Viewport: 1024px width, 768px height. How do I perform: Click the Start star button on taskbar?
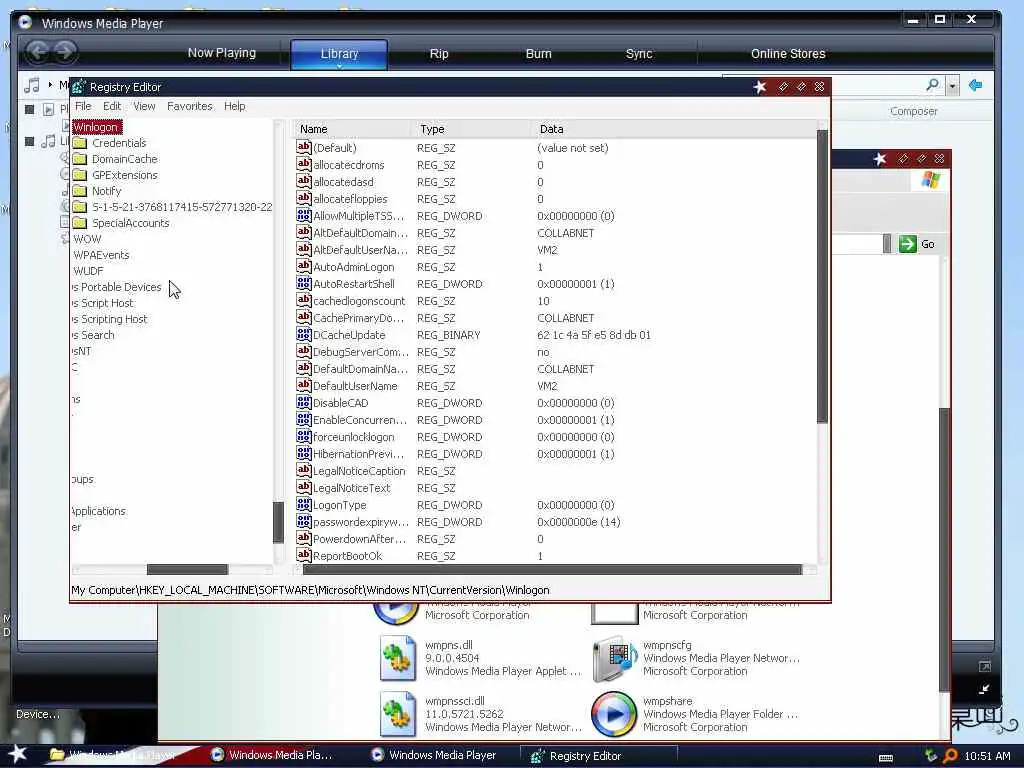point(17,754)
